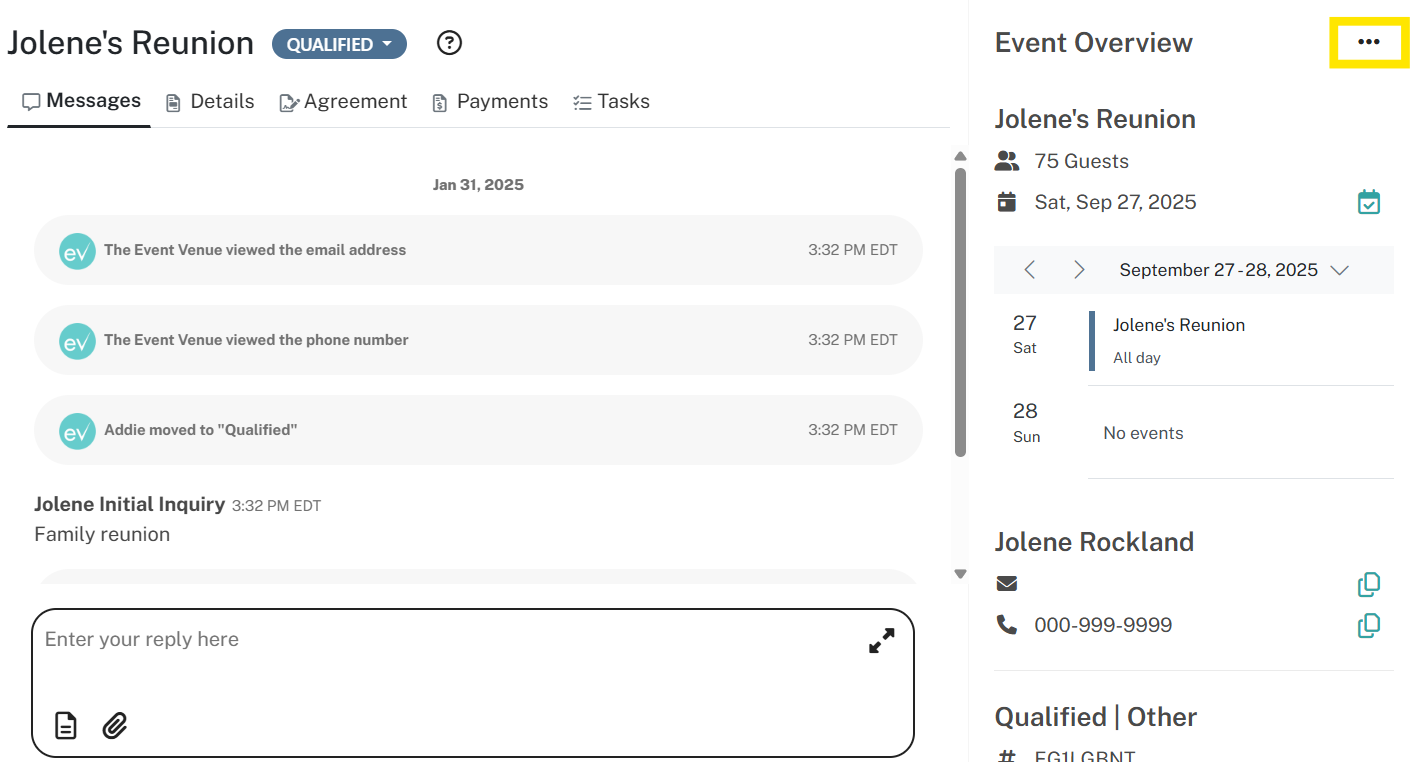Click the message template document icon
1411x762 pixels.
click(x=65, y=725)
